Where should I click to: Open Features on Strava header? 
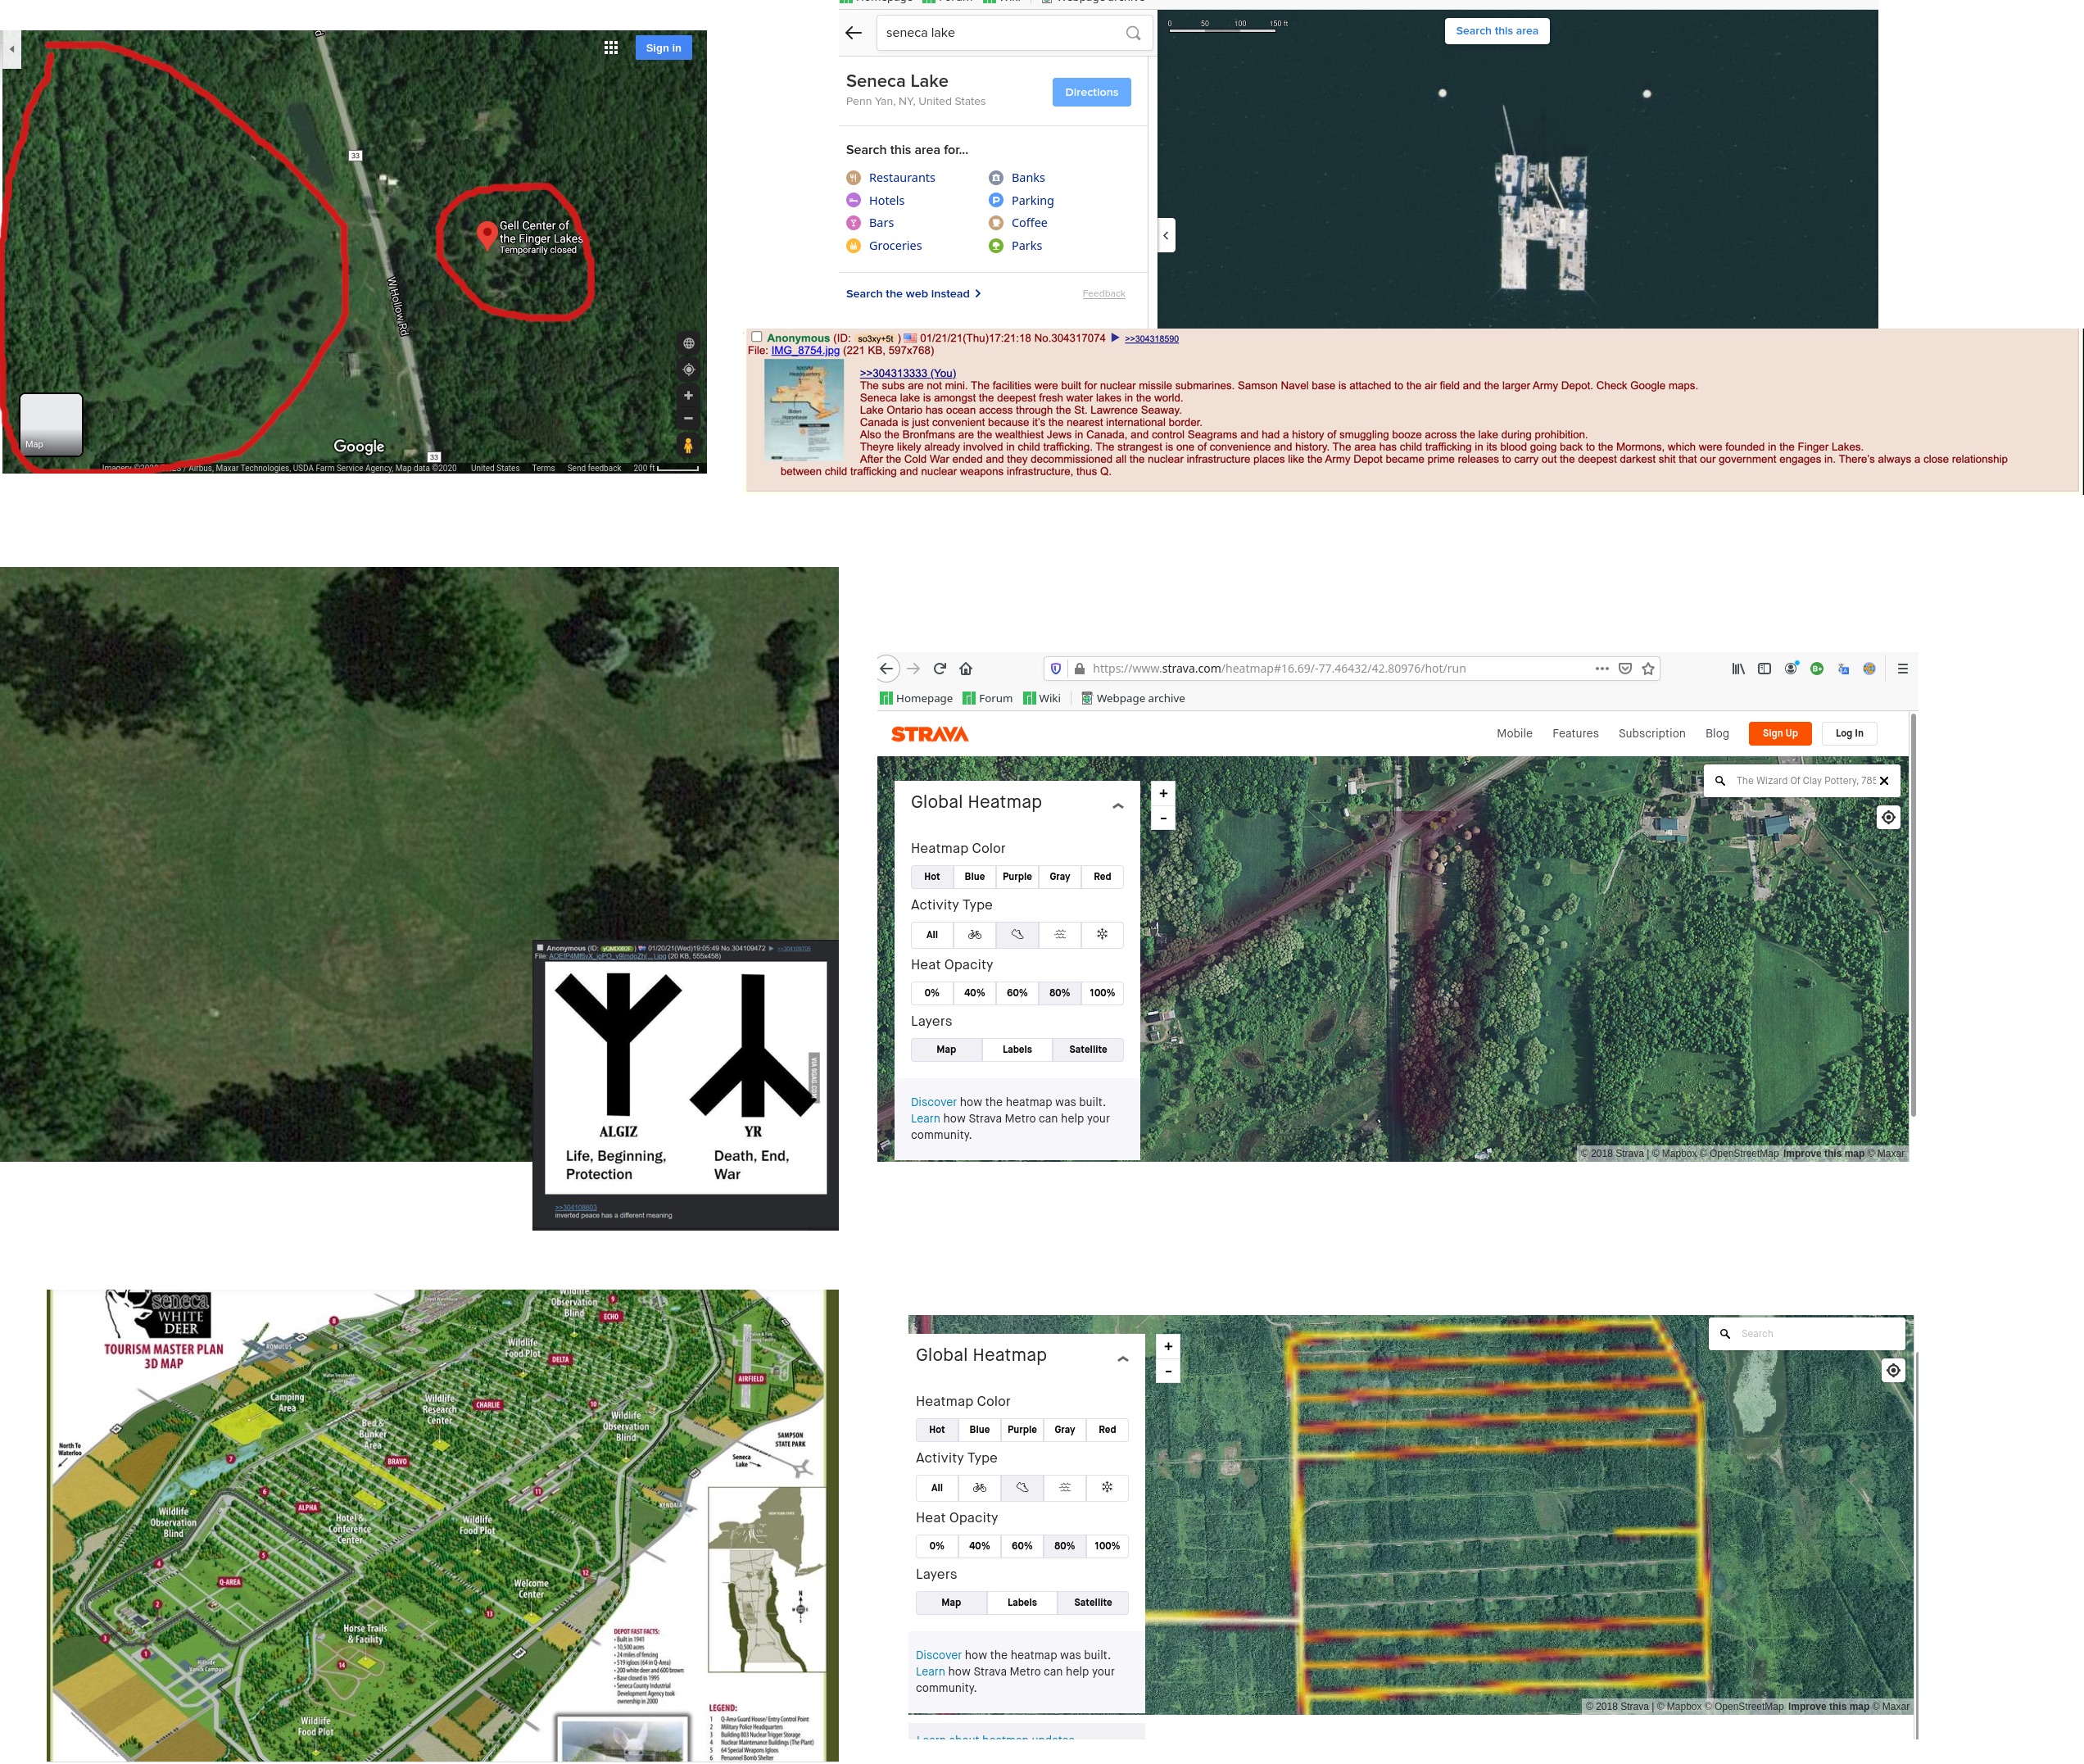coord(1575,734)
